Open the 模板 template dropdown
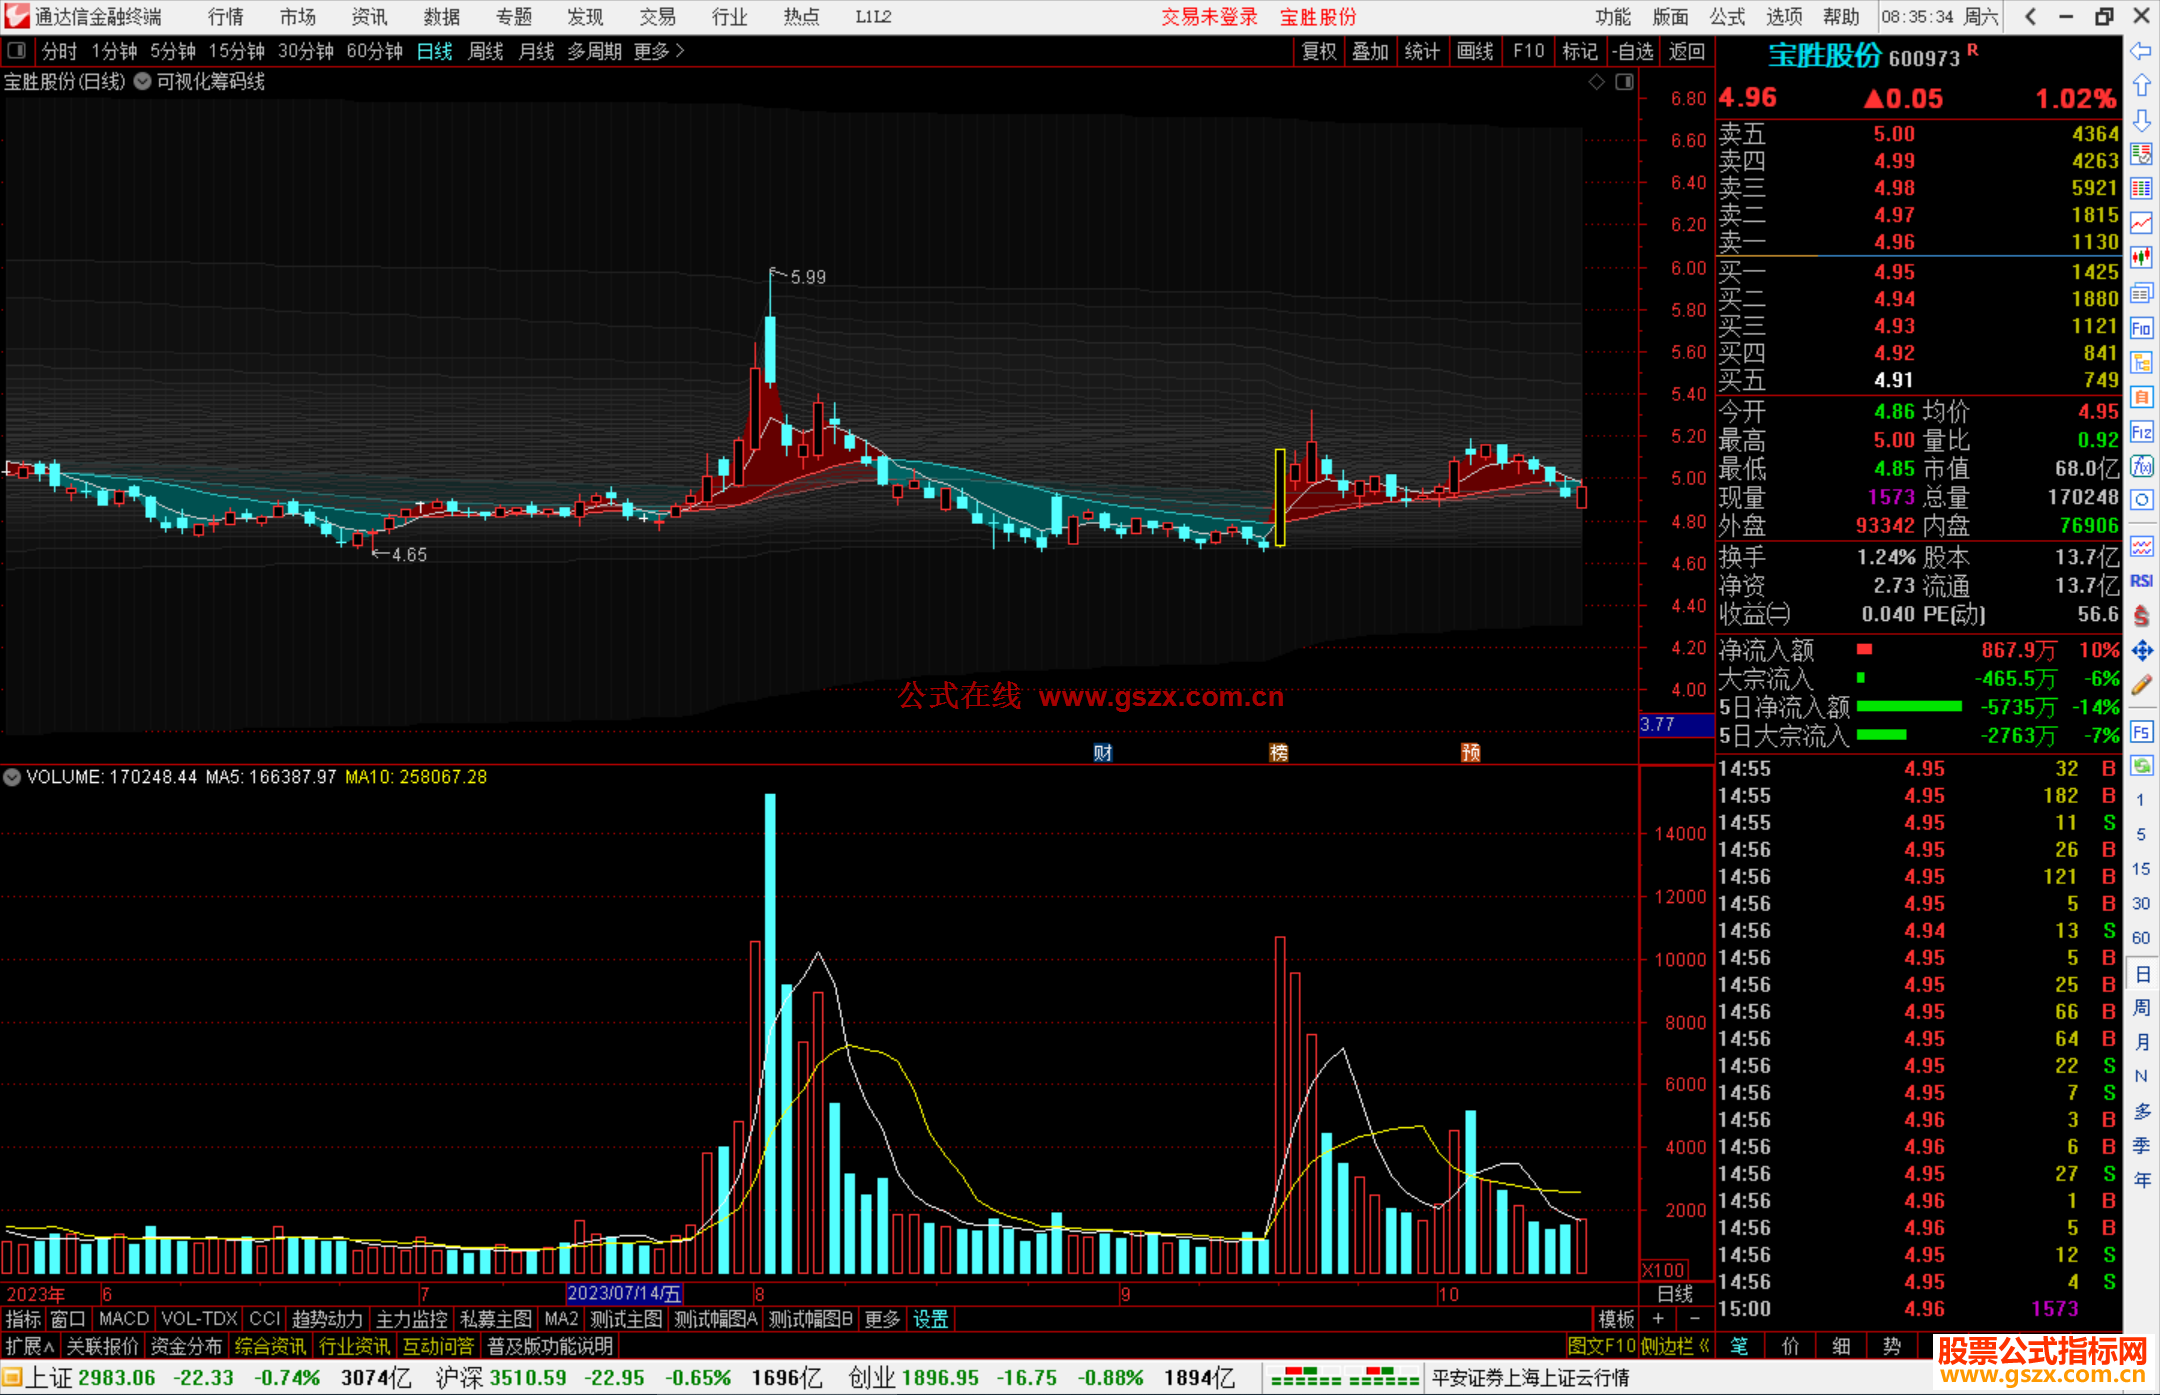Viewport: 2160px width, 1395px height. click(1616, 1319)
